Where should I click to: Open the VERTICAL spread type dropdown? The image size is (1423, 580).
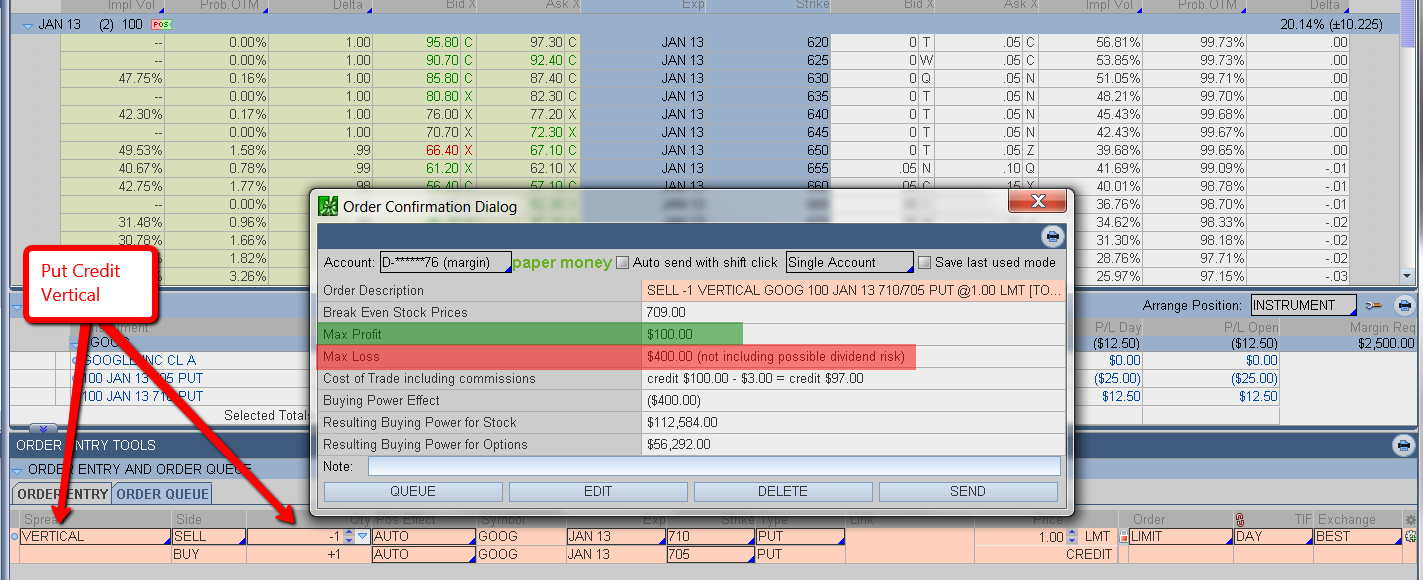pyautogui.click(x=94, y=537)
